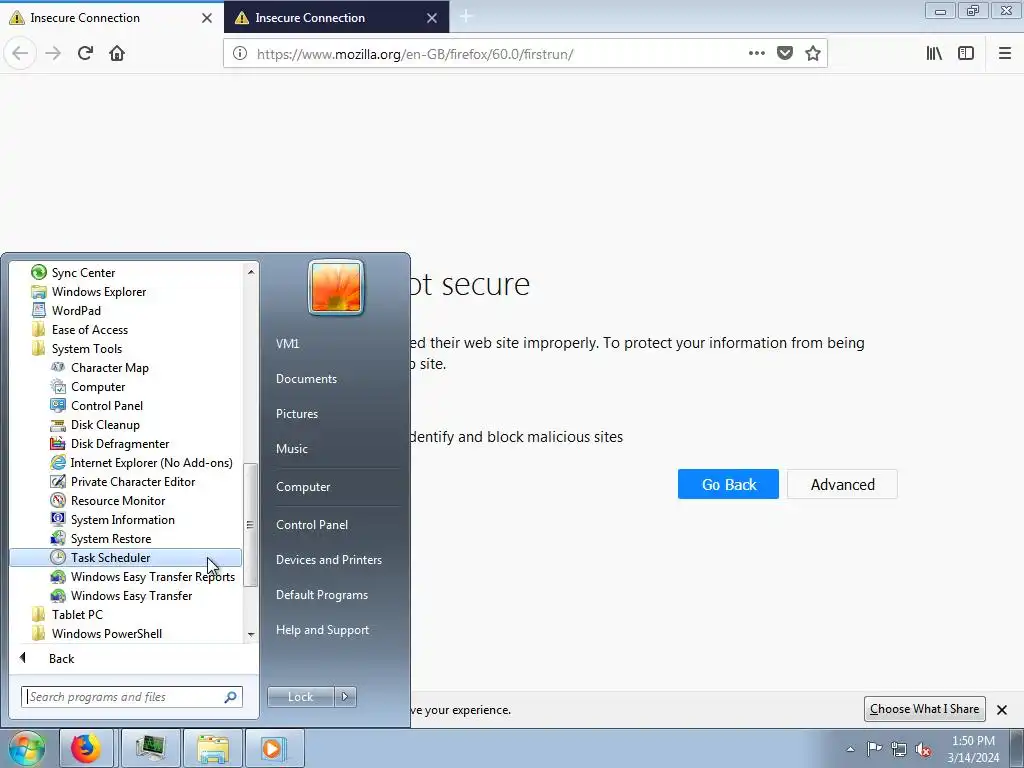This screenshot has height=768, width=1024.
Task: Close the second Insecure Connection tab
Action: coord(432,18)
